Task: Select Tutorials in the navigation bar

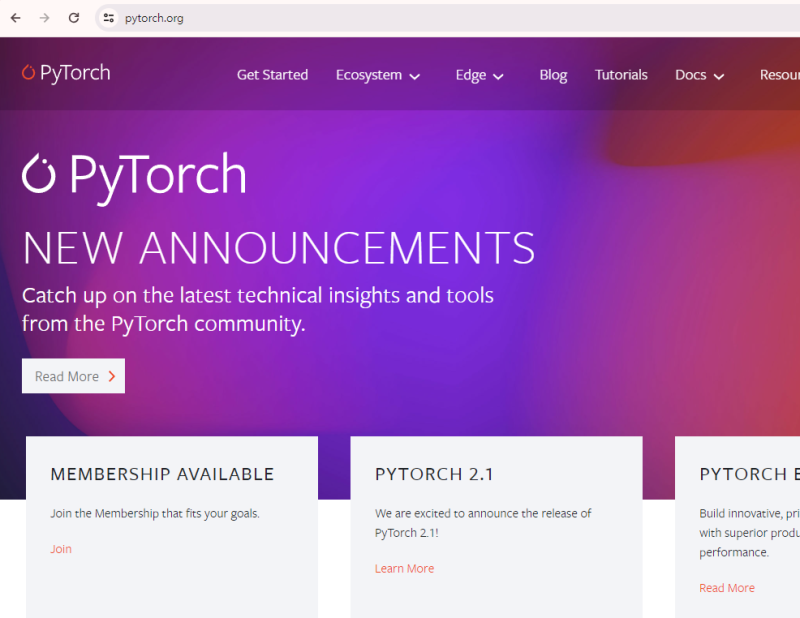Action: click(x=621, y=74)
